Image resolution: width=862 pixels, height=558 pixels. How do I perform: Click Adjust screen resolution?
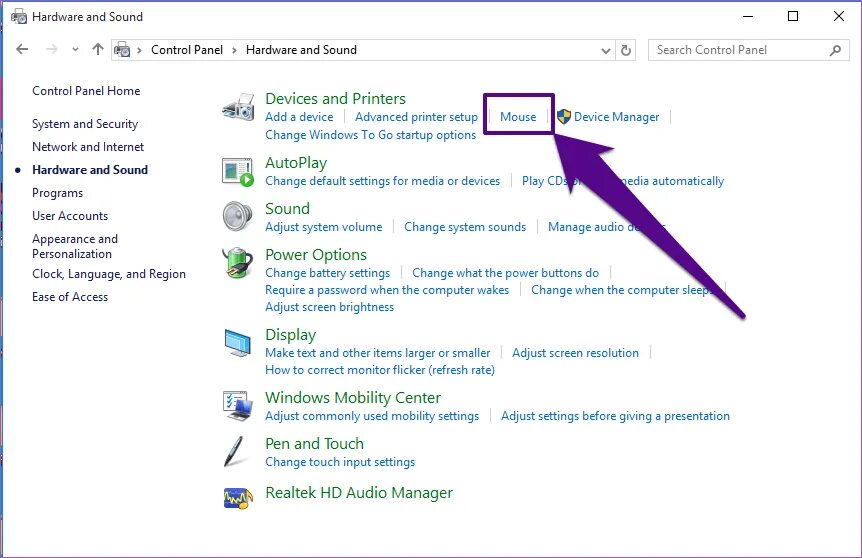pos(575,353)
